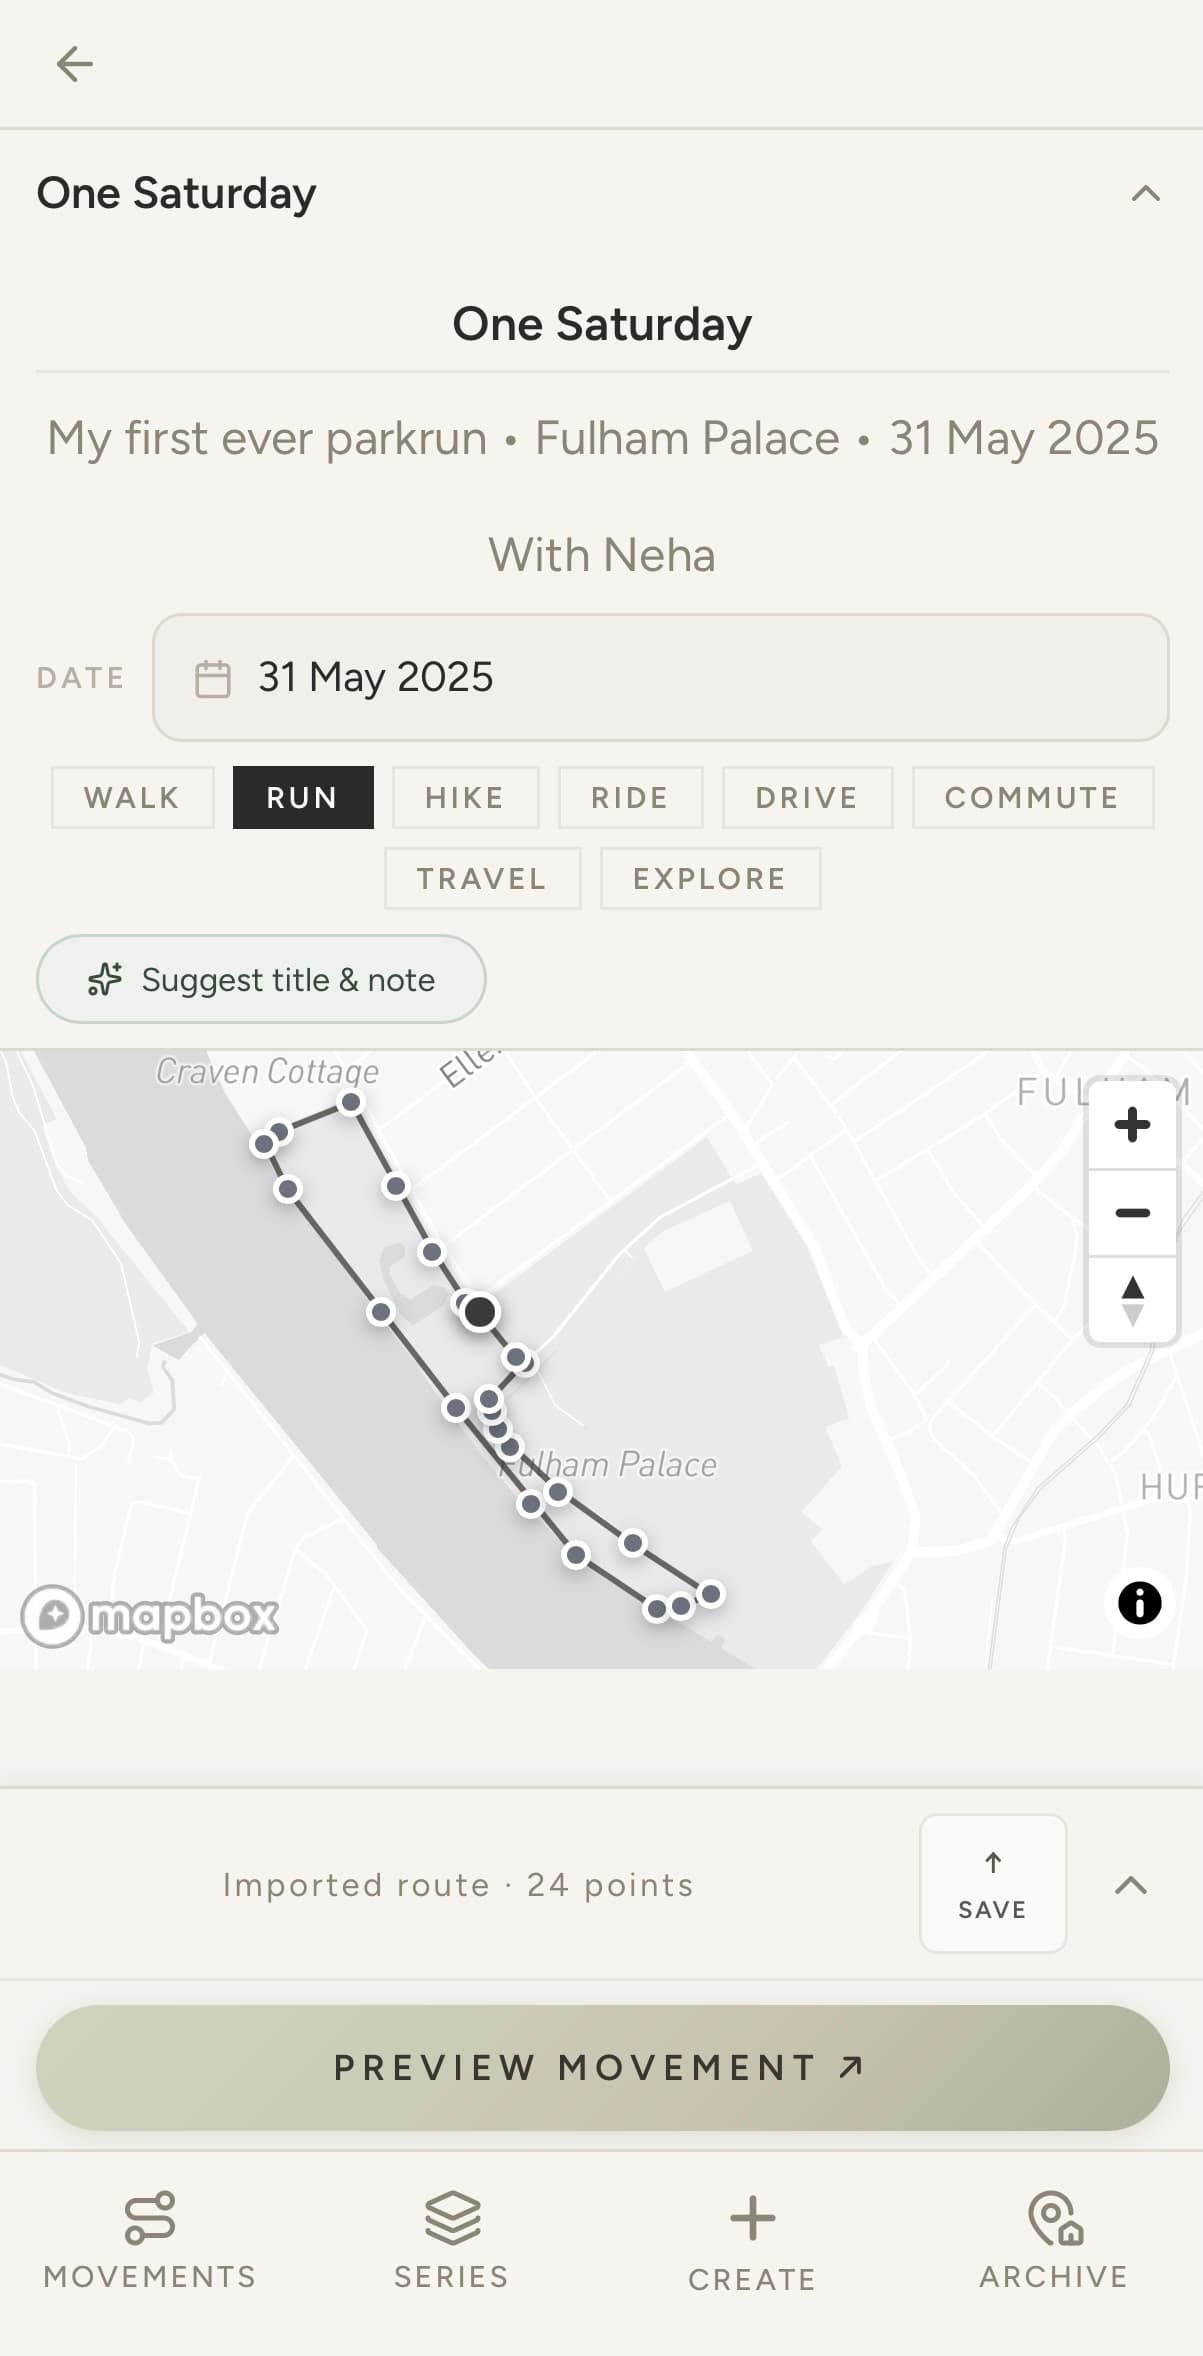Zoom in on the map
This screenshot has width=1203, height=2356.
coord(1132,1125)
